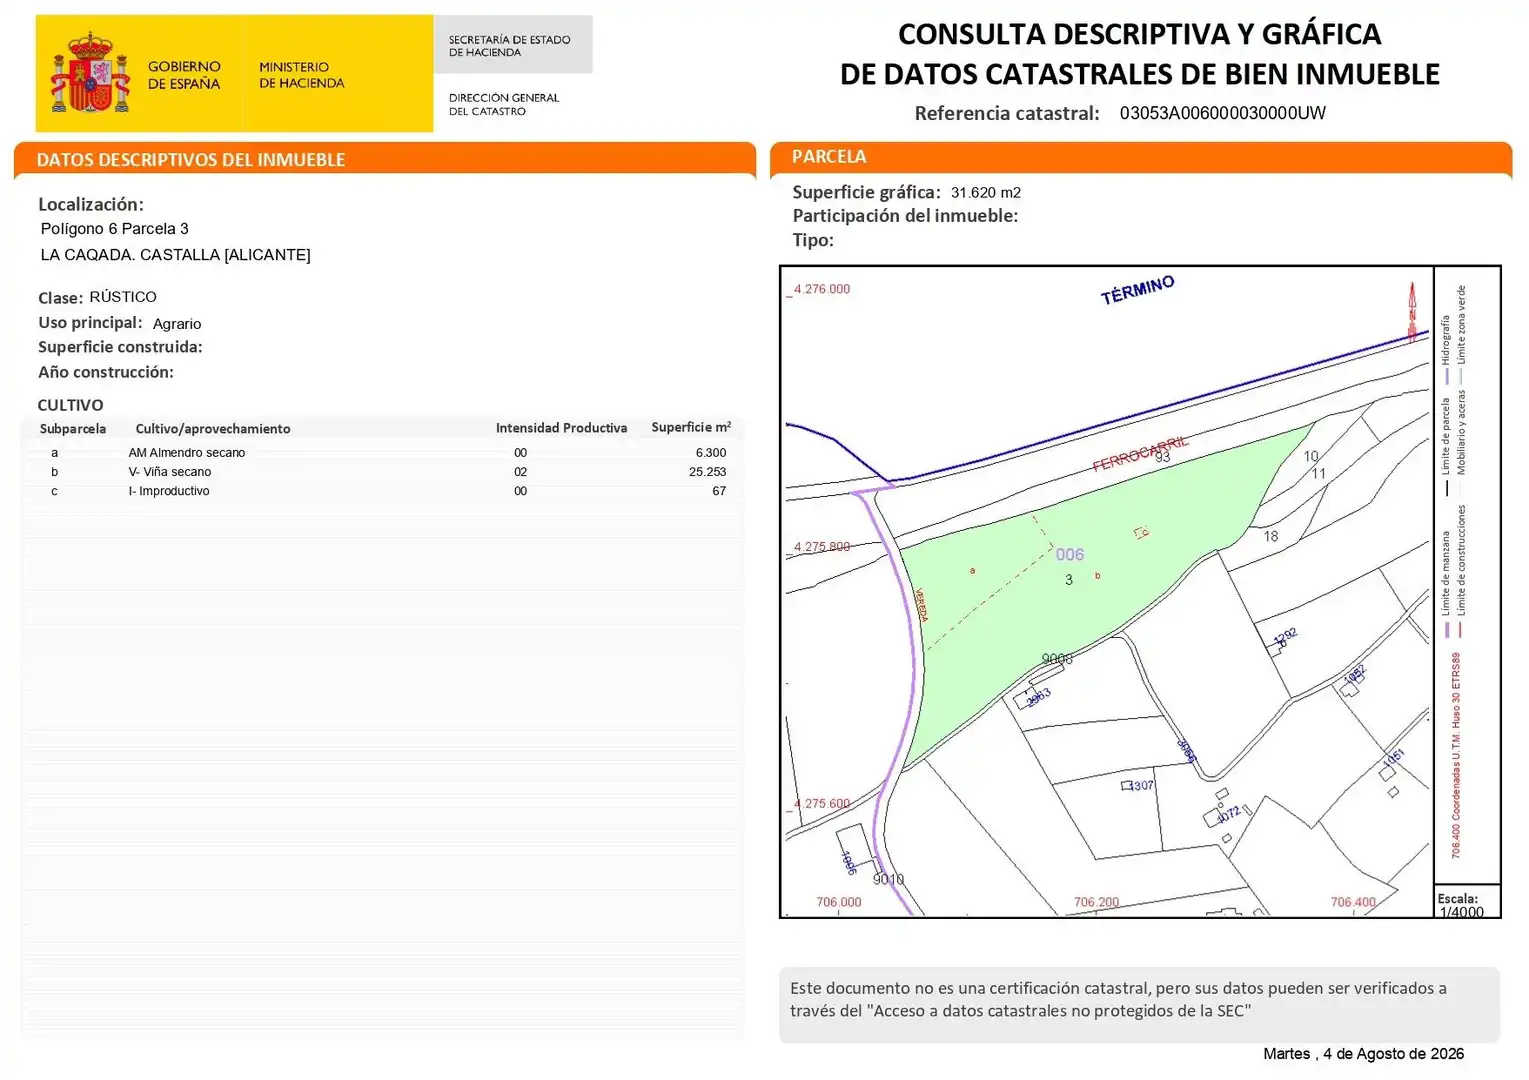Click the polygon label "006" on the map
Viewport: 1529px width, 1080px height.
coord(1070,555)
